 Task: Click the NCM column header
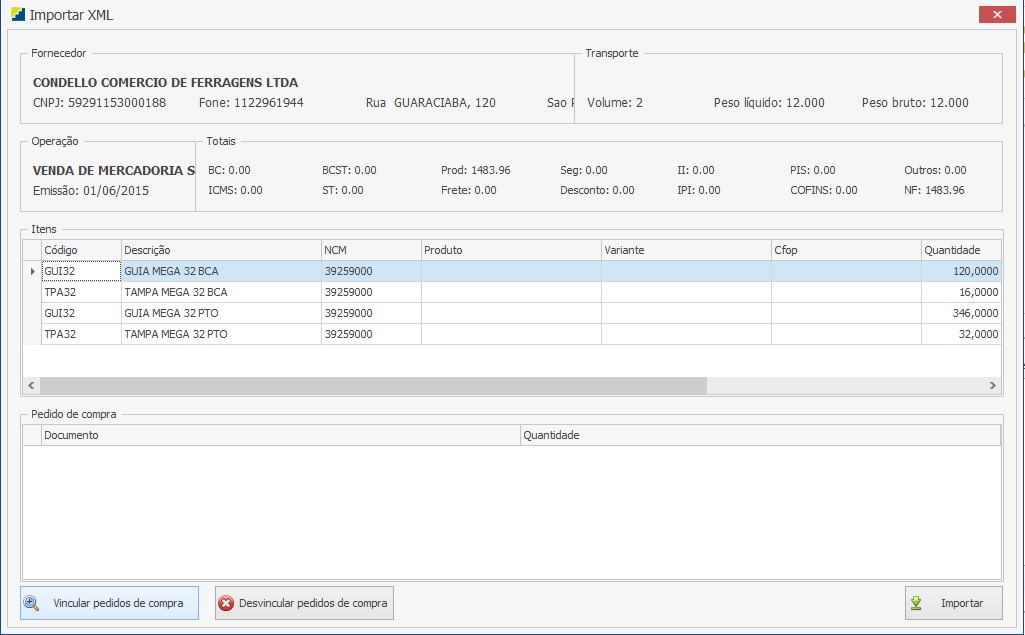(370, 250)
